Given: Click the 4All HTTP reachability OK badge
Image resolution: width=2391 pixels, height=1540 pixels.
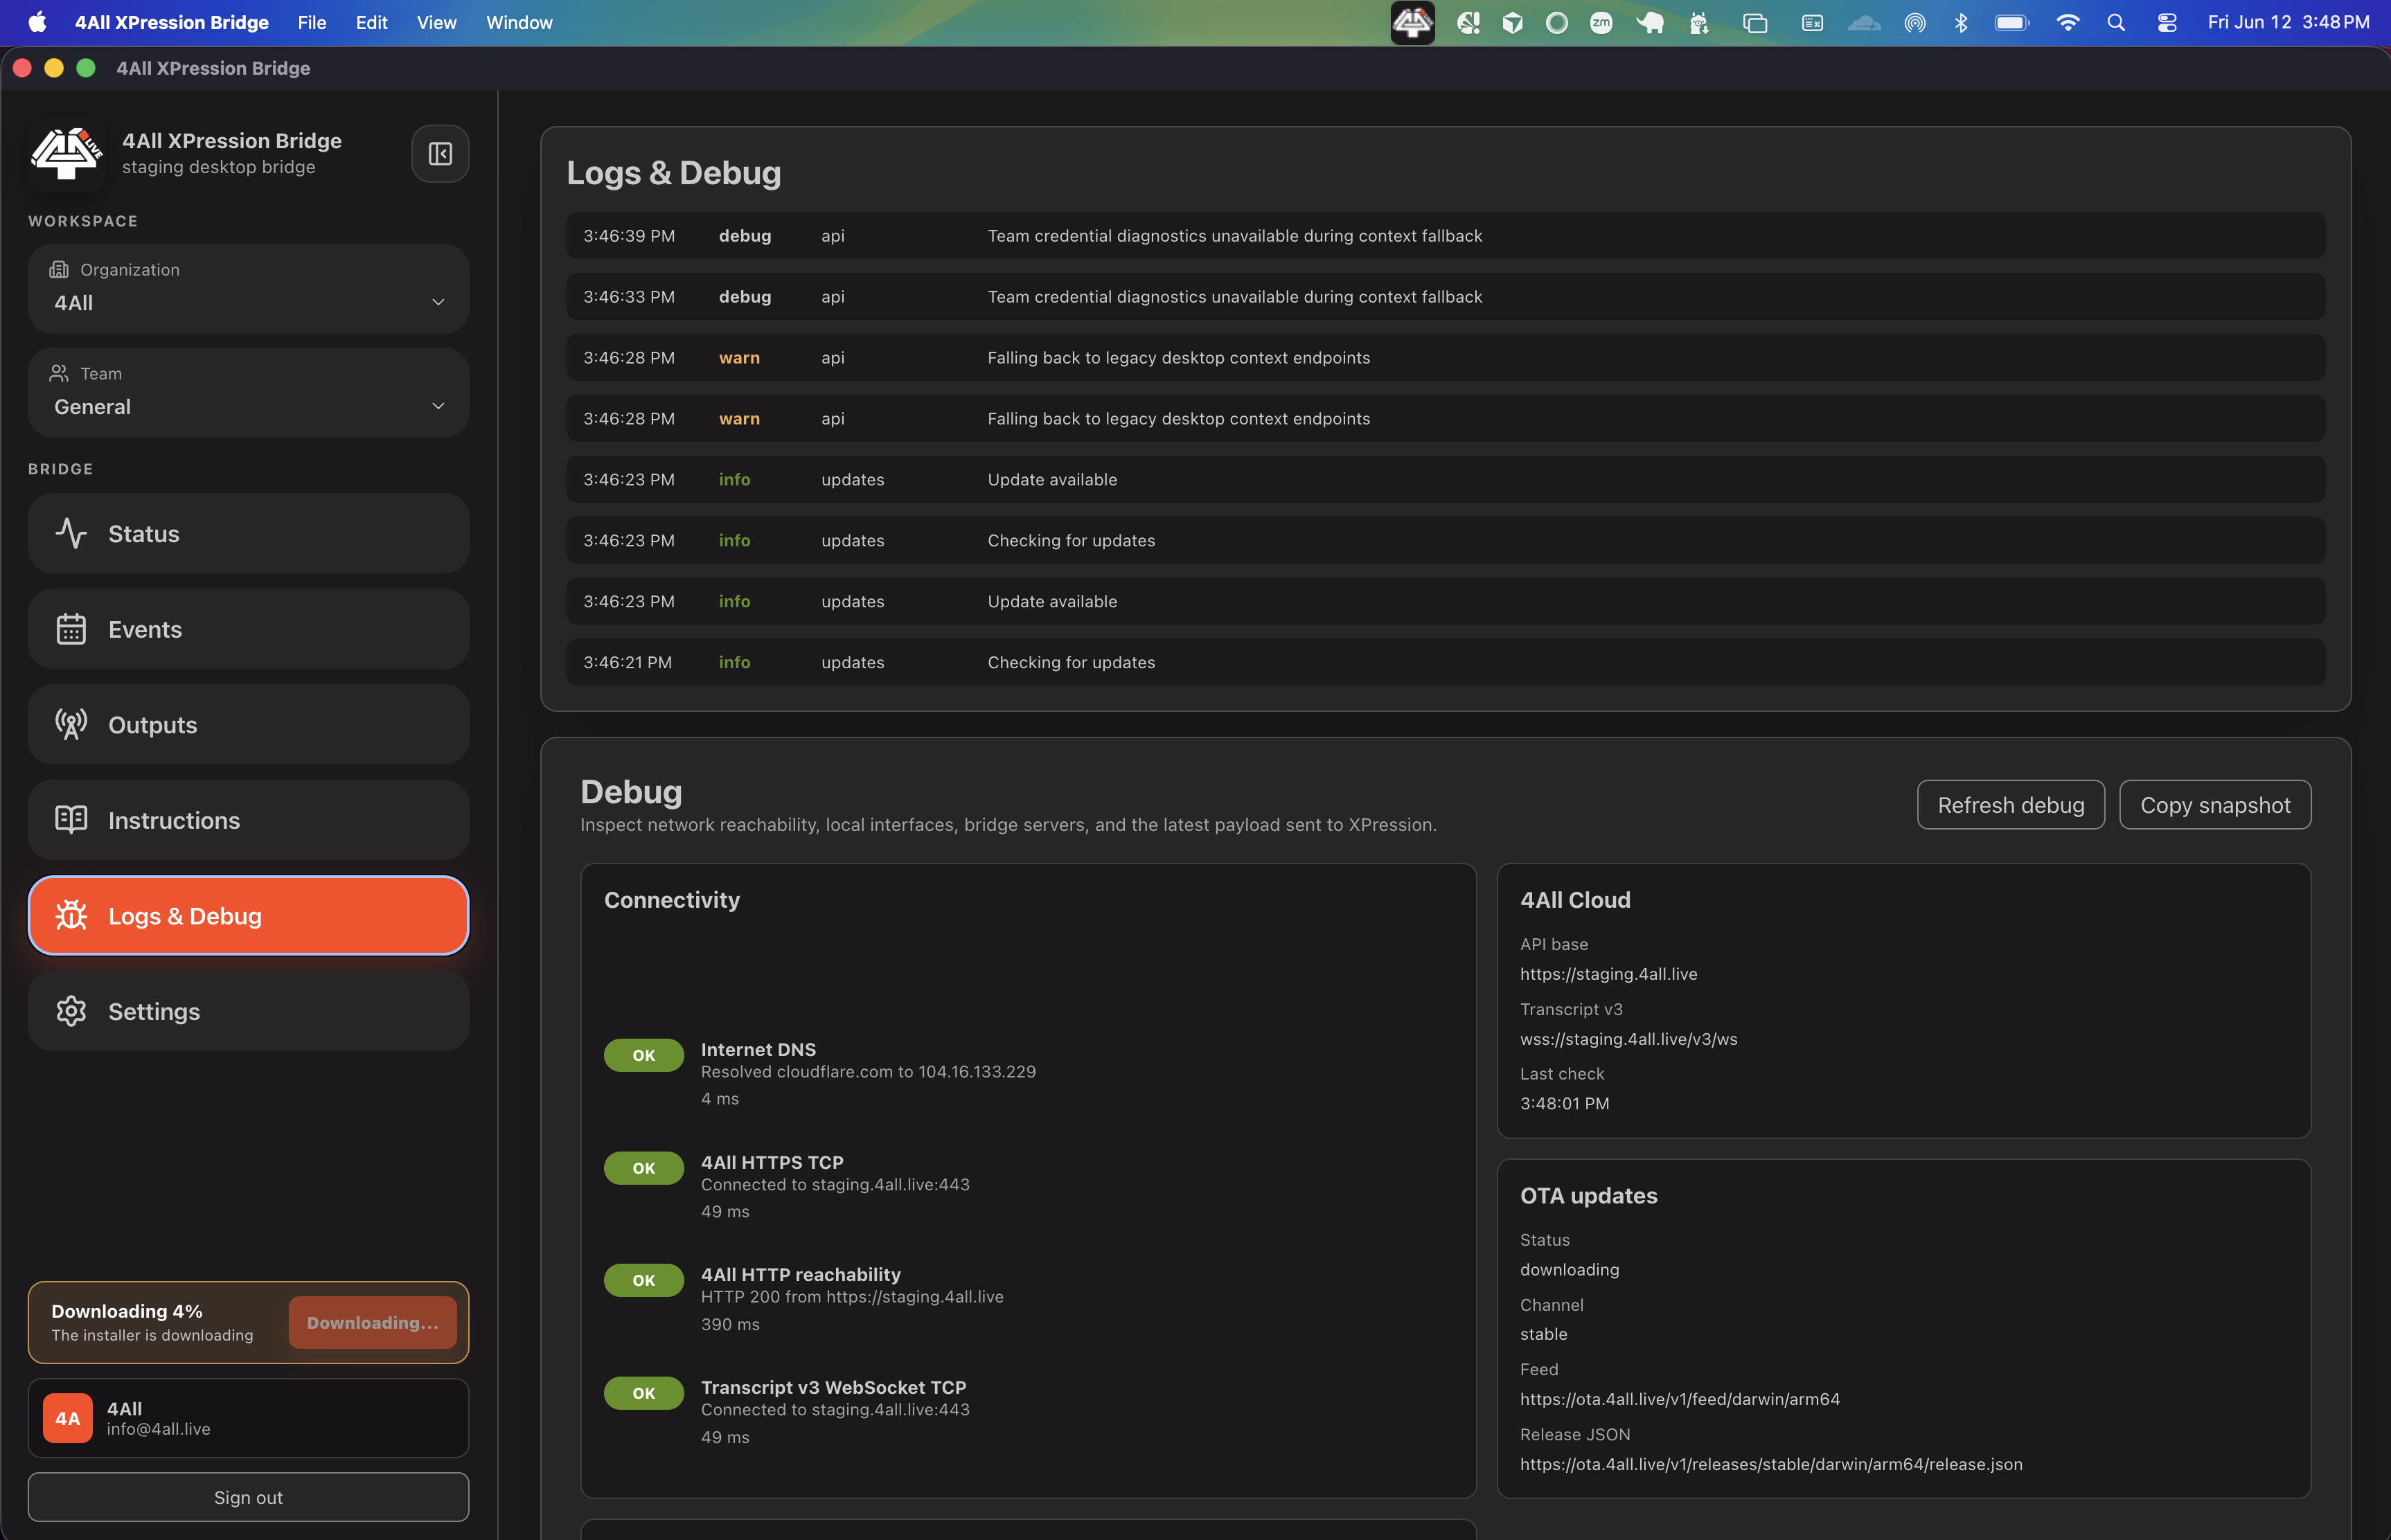Looking at the screenshot, I should 644,1280.
